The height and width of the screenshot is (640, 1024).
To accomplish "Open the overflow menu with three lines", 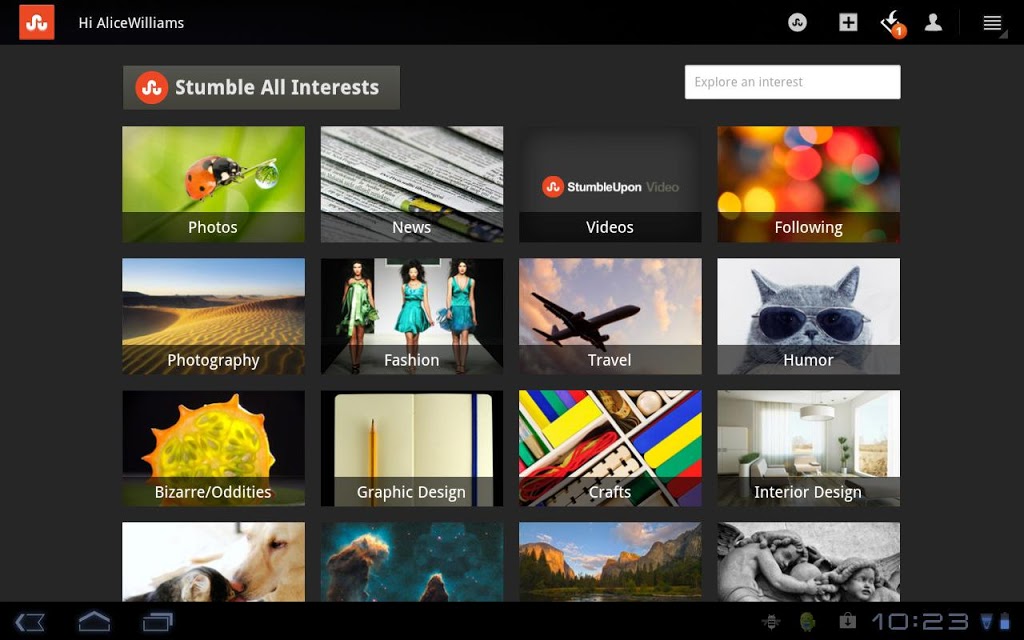I will 992,23.
